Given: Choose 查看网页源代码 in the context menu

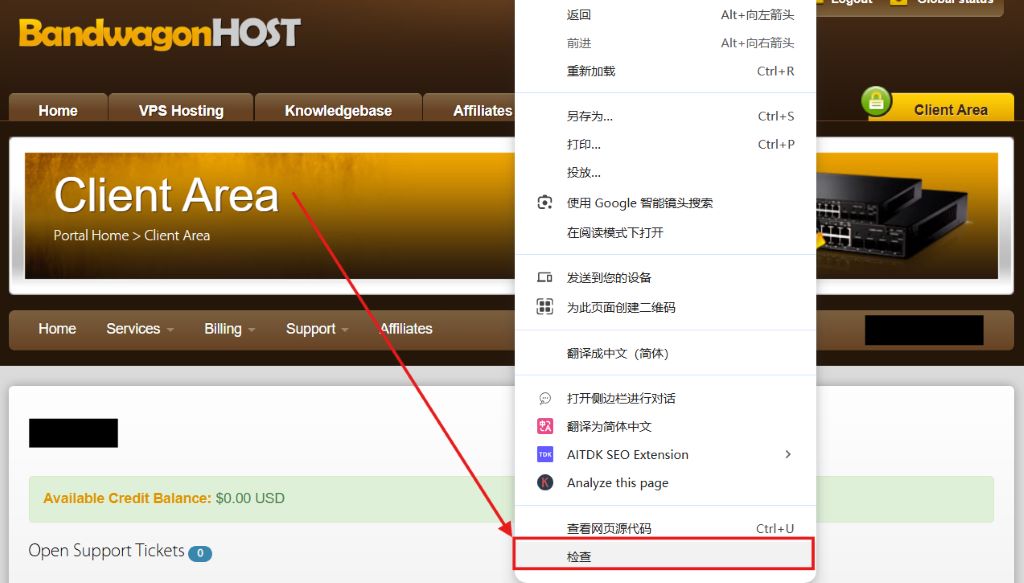Looking at the screenshot, I should [608, 528].
